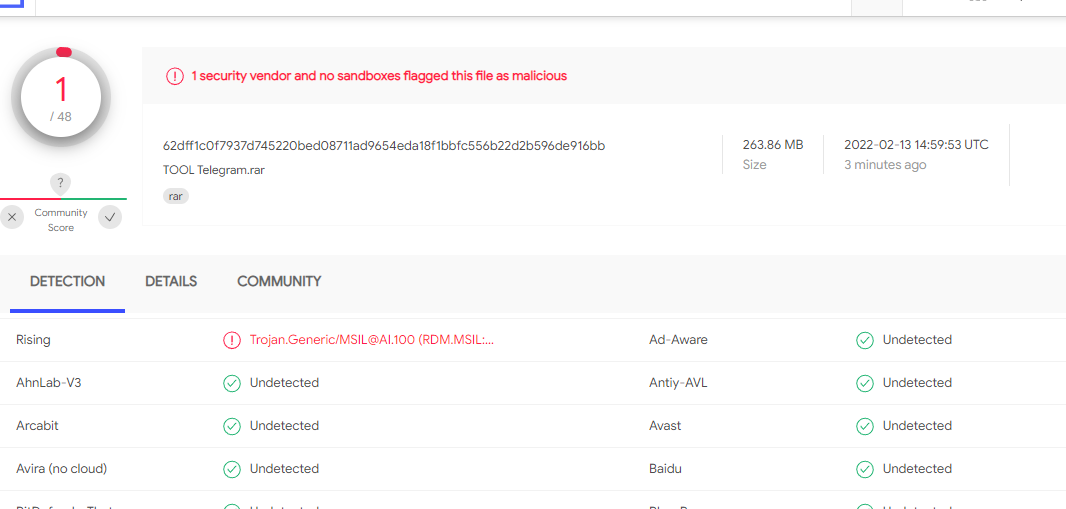Click the file SHA-256 hash
This screenshot has height=509, width=1066.
click(x=384, y=146)
